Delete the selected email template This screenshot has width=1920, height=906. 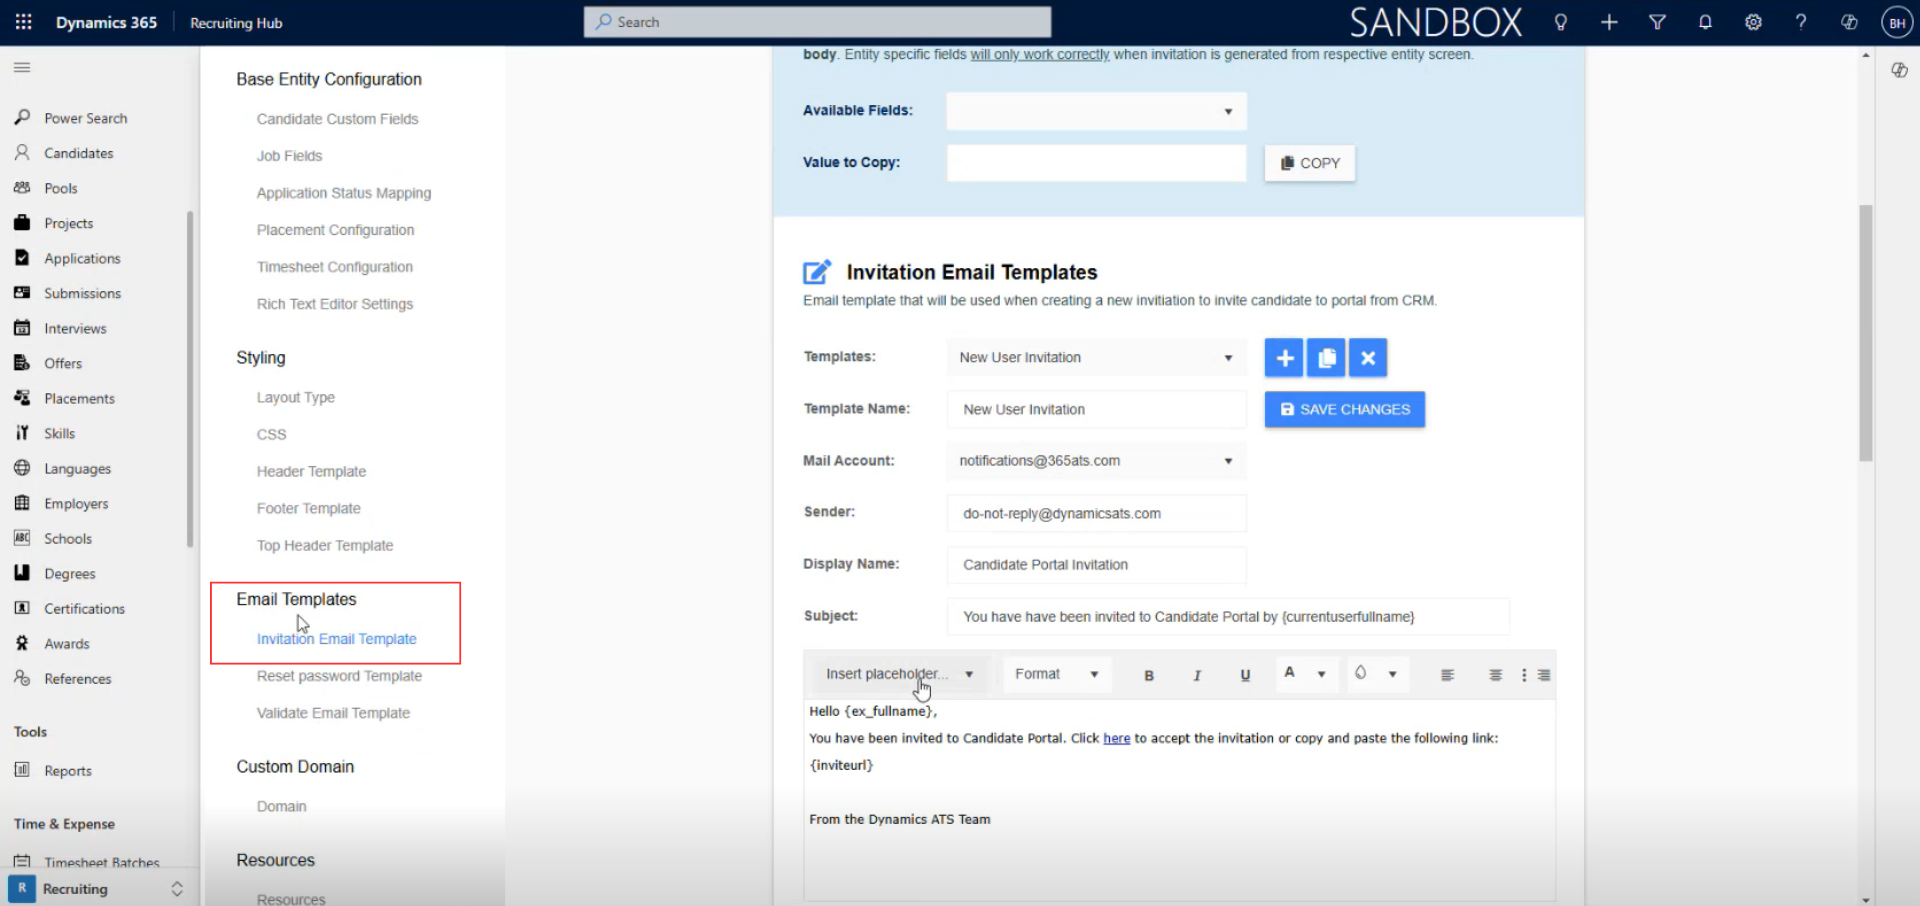coord(1368,358)
